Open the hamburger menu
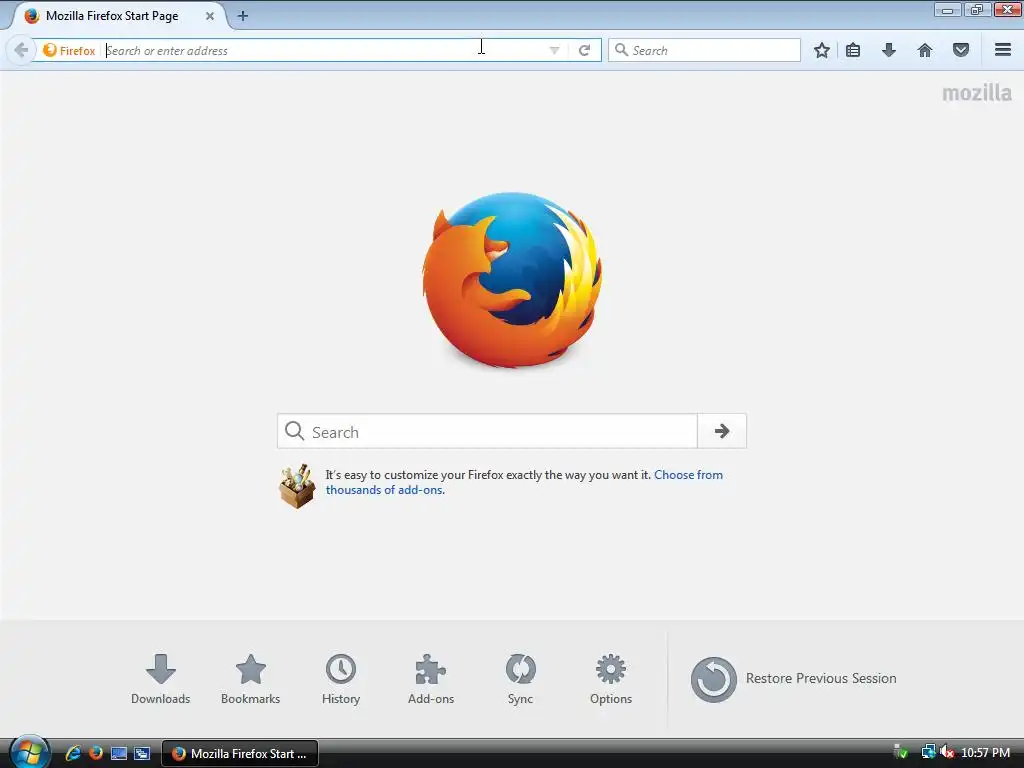1024x768 pixels. point(1003,50)
